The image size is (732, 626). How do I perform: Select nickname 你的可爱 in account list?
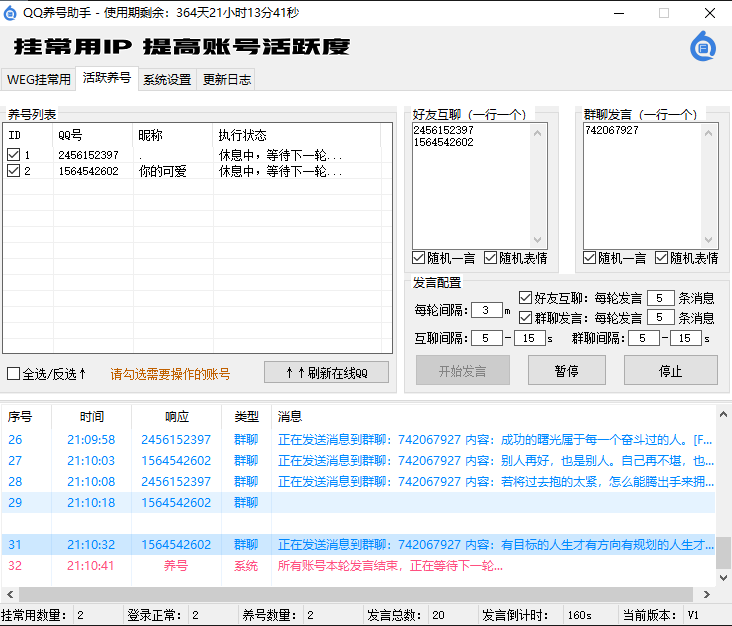pyautogui.click(x=162, y=171)
